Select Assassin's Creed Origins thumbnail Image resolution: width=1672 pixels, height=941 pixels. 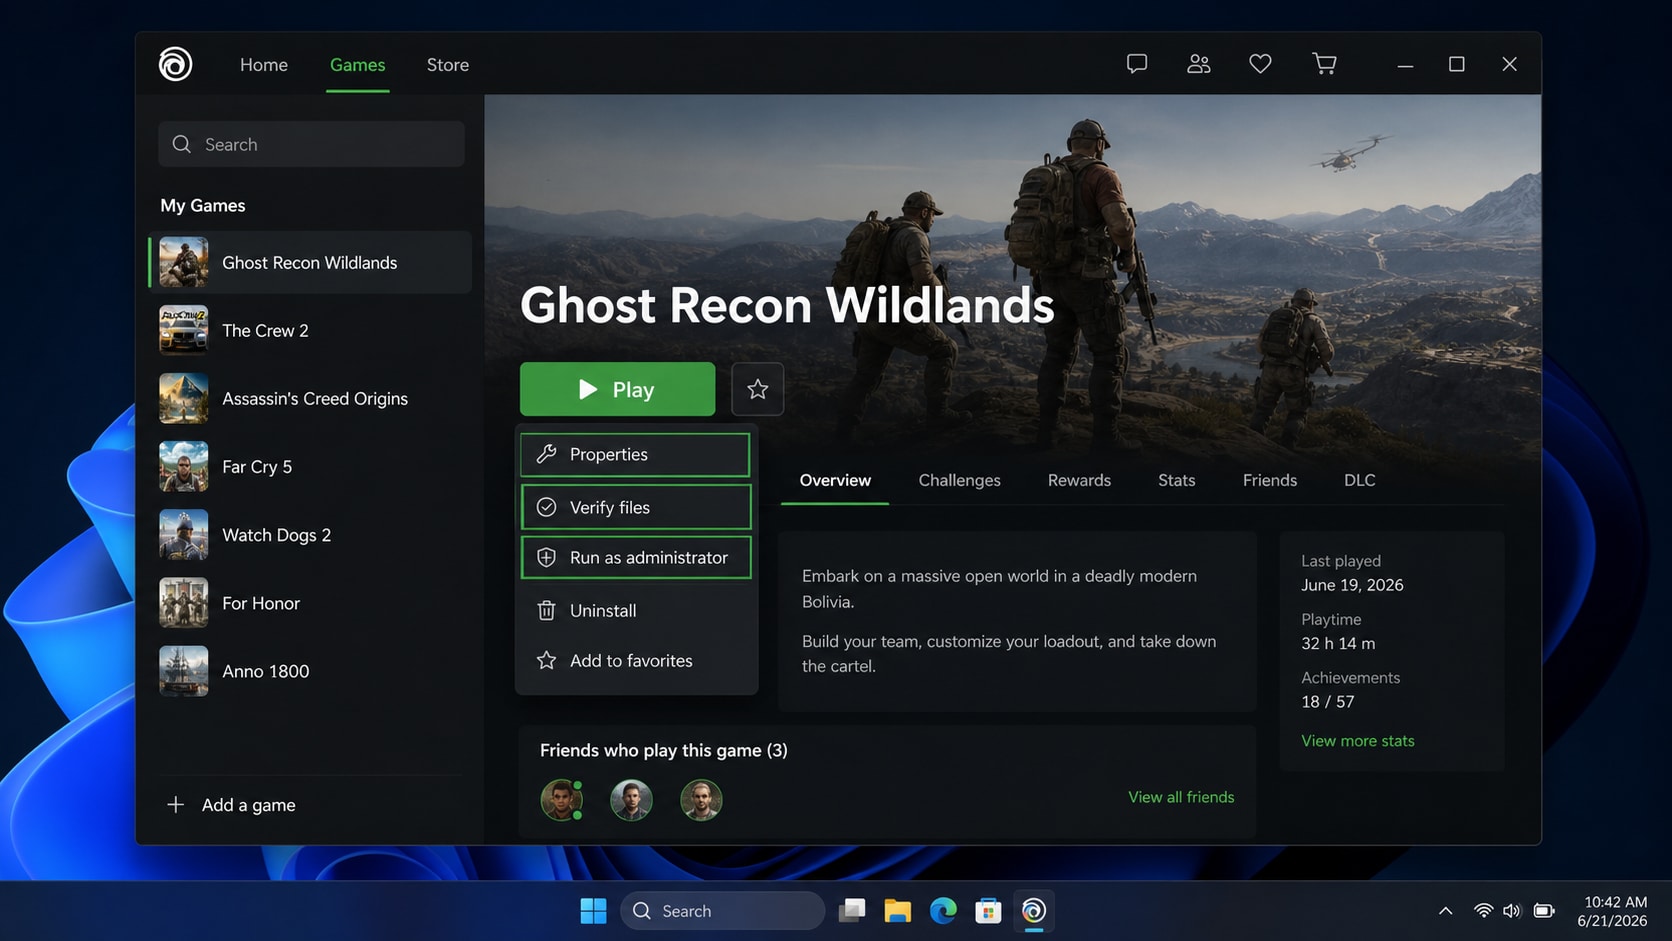[x=184, y=398]
